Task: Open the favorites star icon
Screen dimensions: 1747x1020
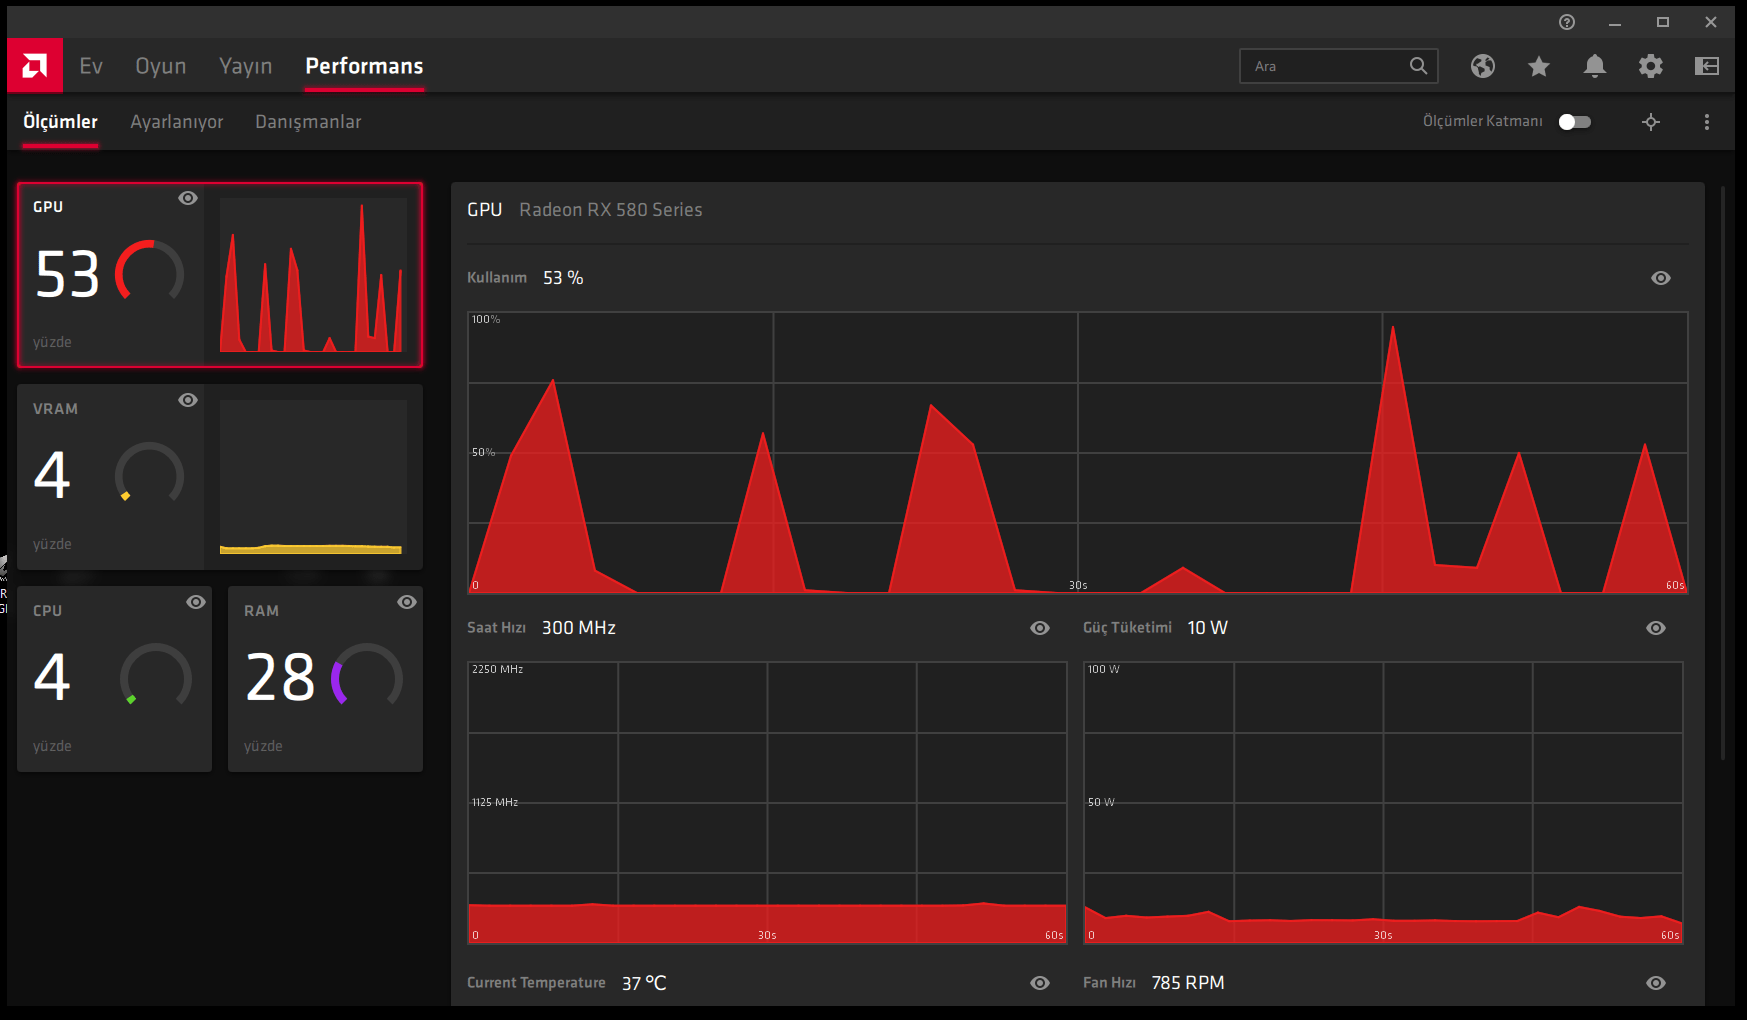Action: (1539, 66)
